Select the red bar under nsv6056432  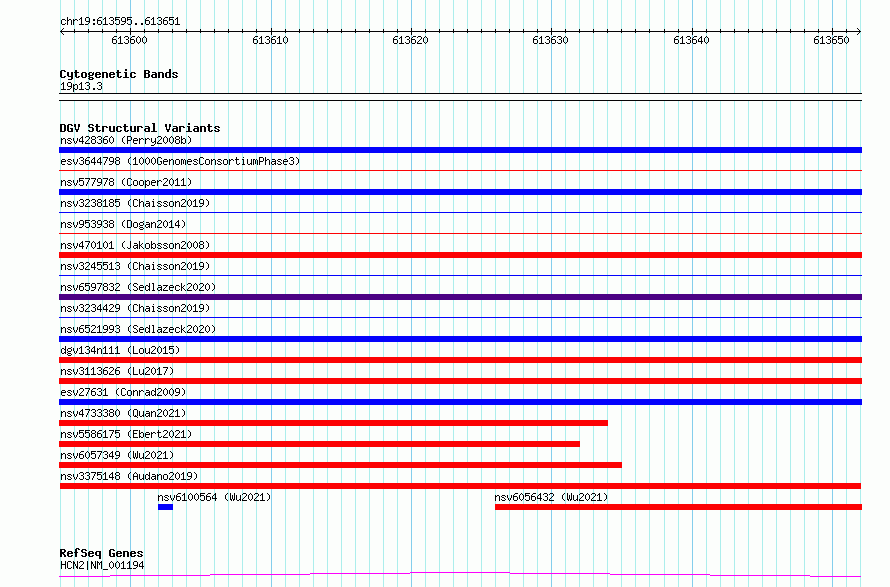point(678,507)
